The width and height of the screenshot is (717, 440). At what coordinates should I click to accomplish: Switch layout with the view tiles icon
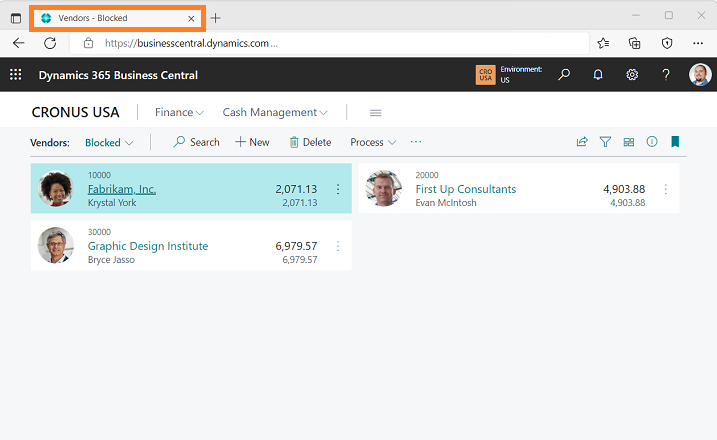pyautogui.click(x=629, y=142)
